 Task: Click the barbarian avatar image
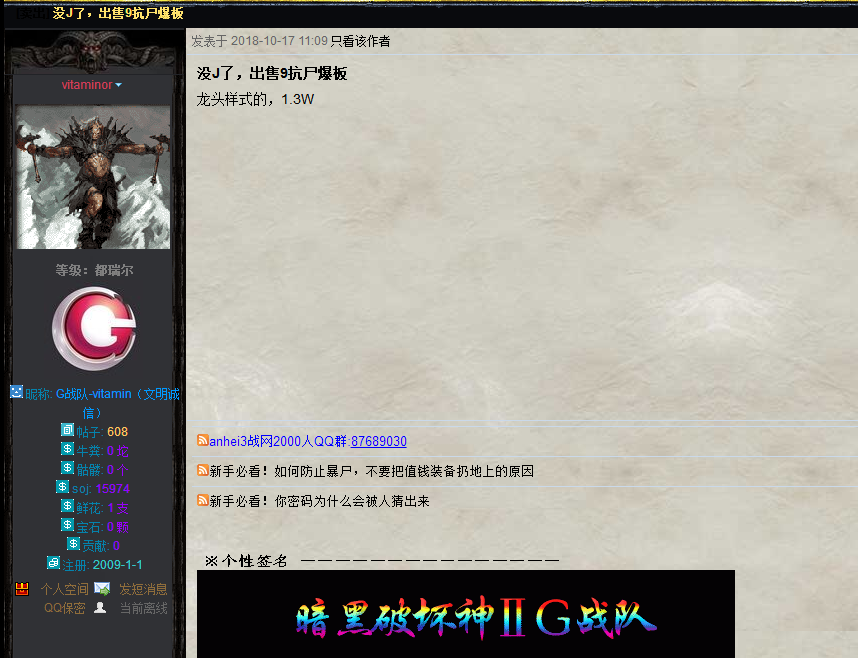pos(93,177)
